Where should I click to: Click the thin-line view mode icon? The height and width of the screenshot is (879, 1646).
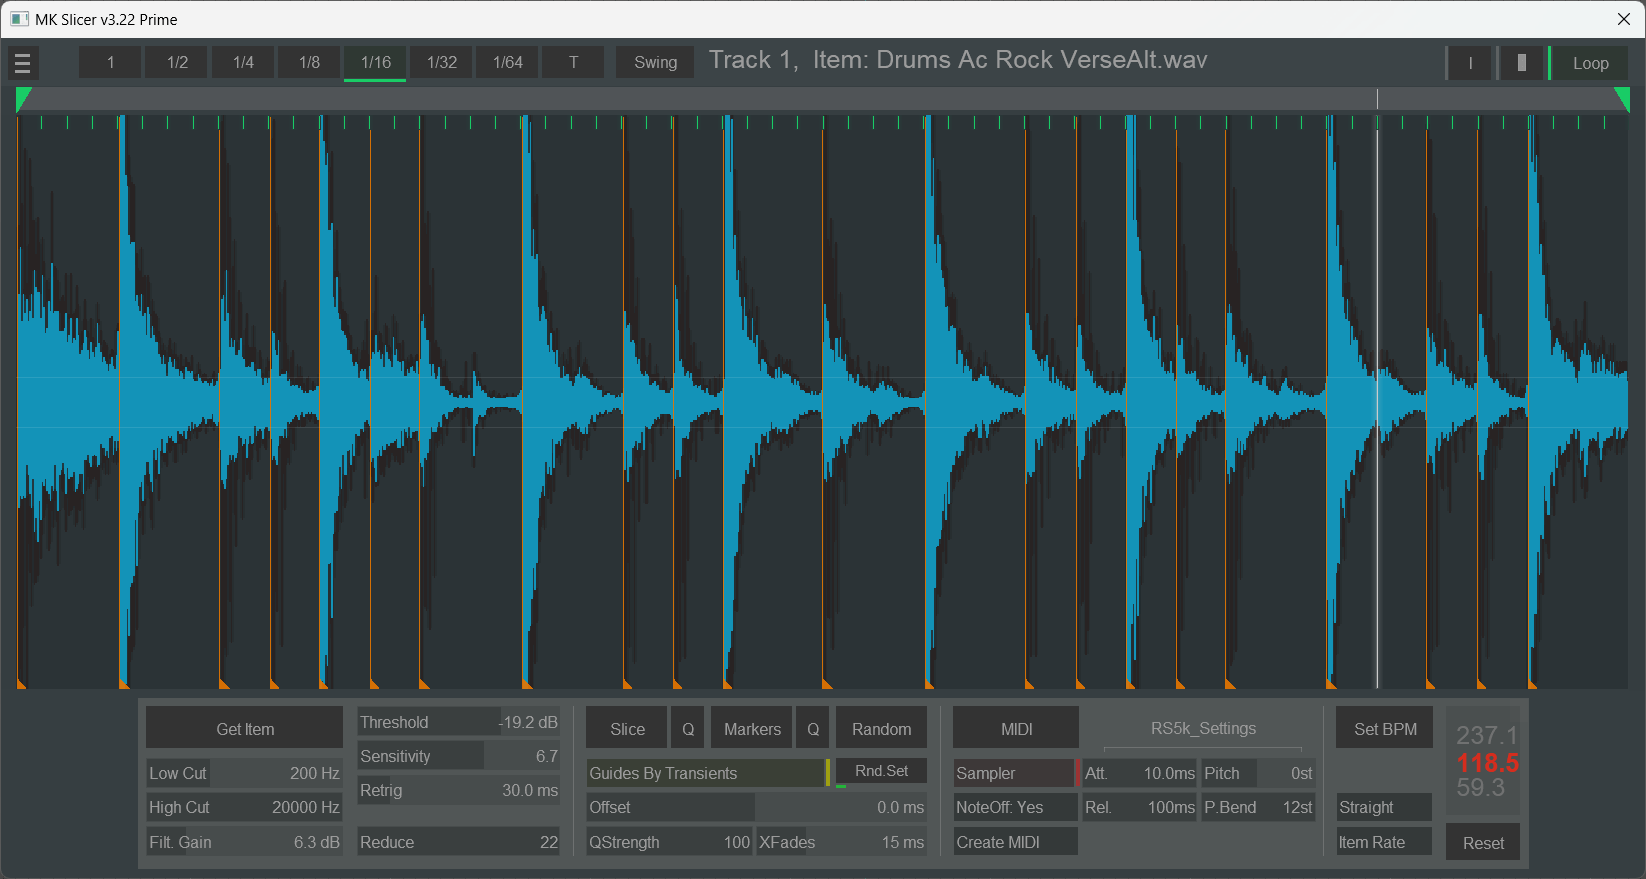1470,63
